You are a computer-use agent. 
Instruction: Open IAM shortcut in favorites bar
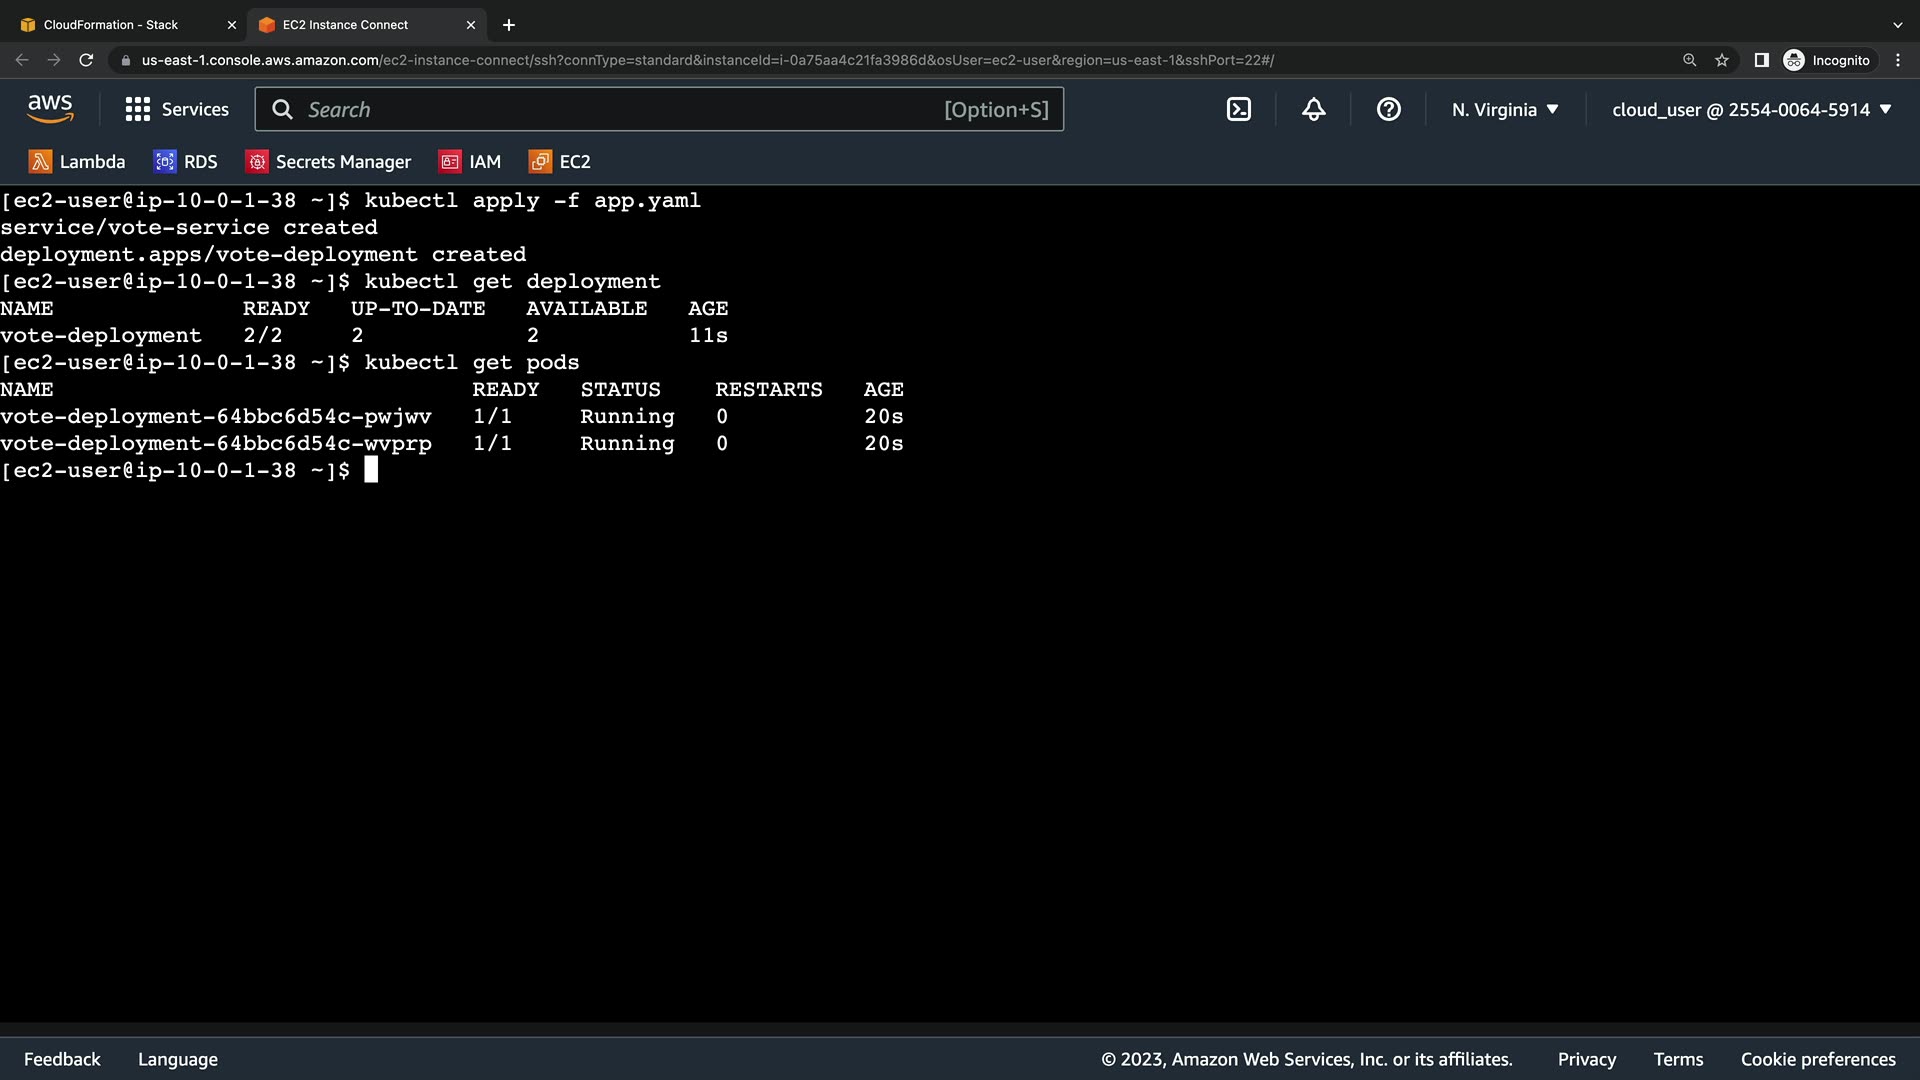tap(470, 162)
